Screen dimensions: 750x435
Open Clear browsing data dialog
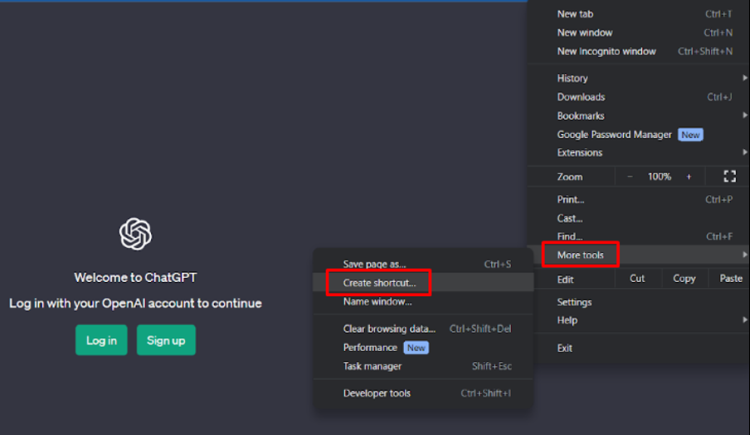[389, 328]
